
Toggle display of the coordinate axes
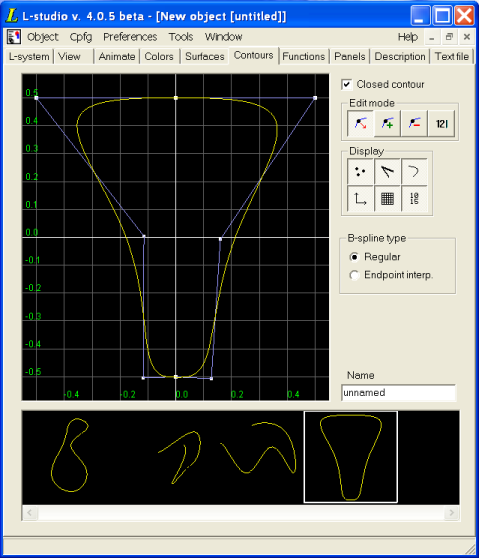tap(360, 199)
